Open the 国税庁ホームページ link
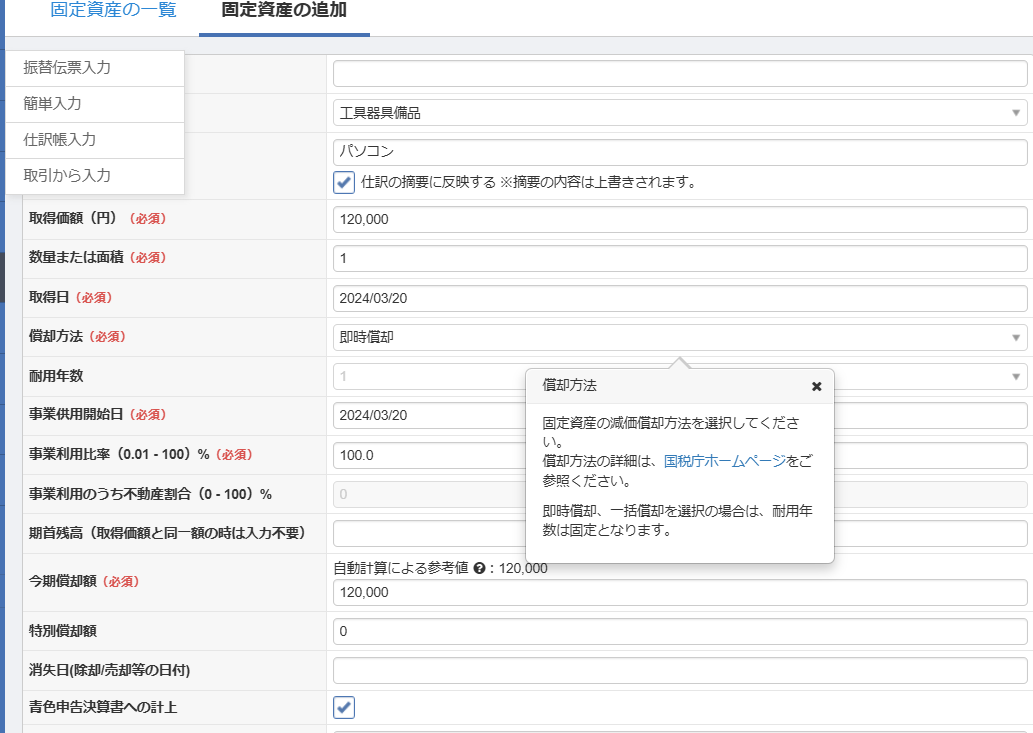 click(724, 461)
